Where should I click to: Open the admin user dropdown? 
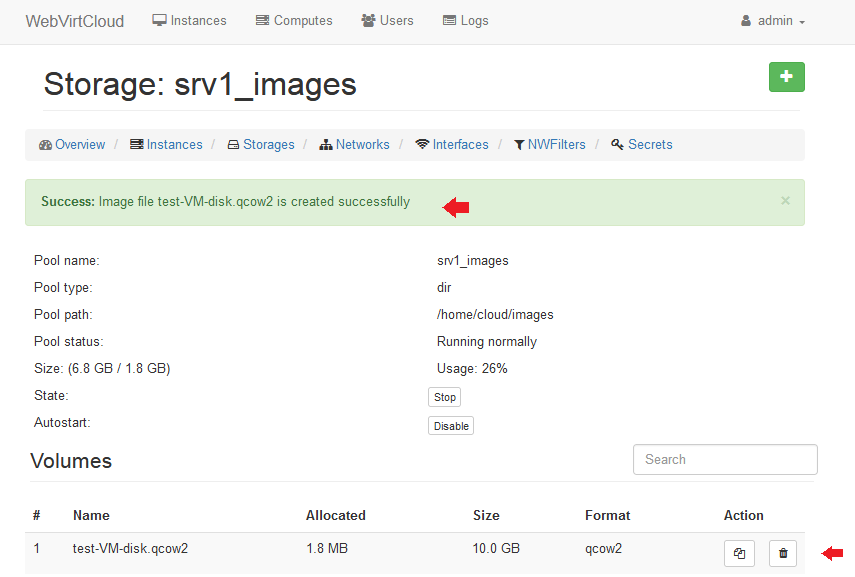(773, 21)
